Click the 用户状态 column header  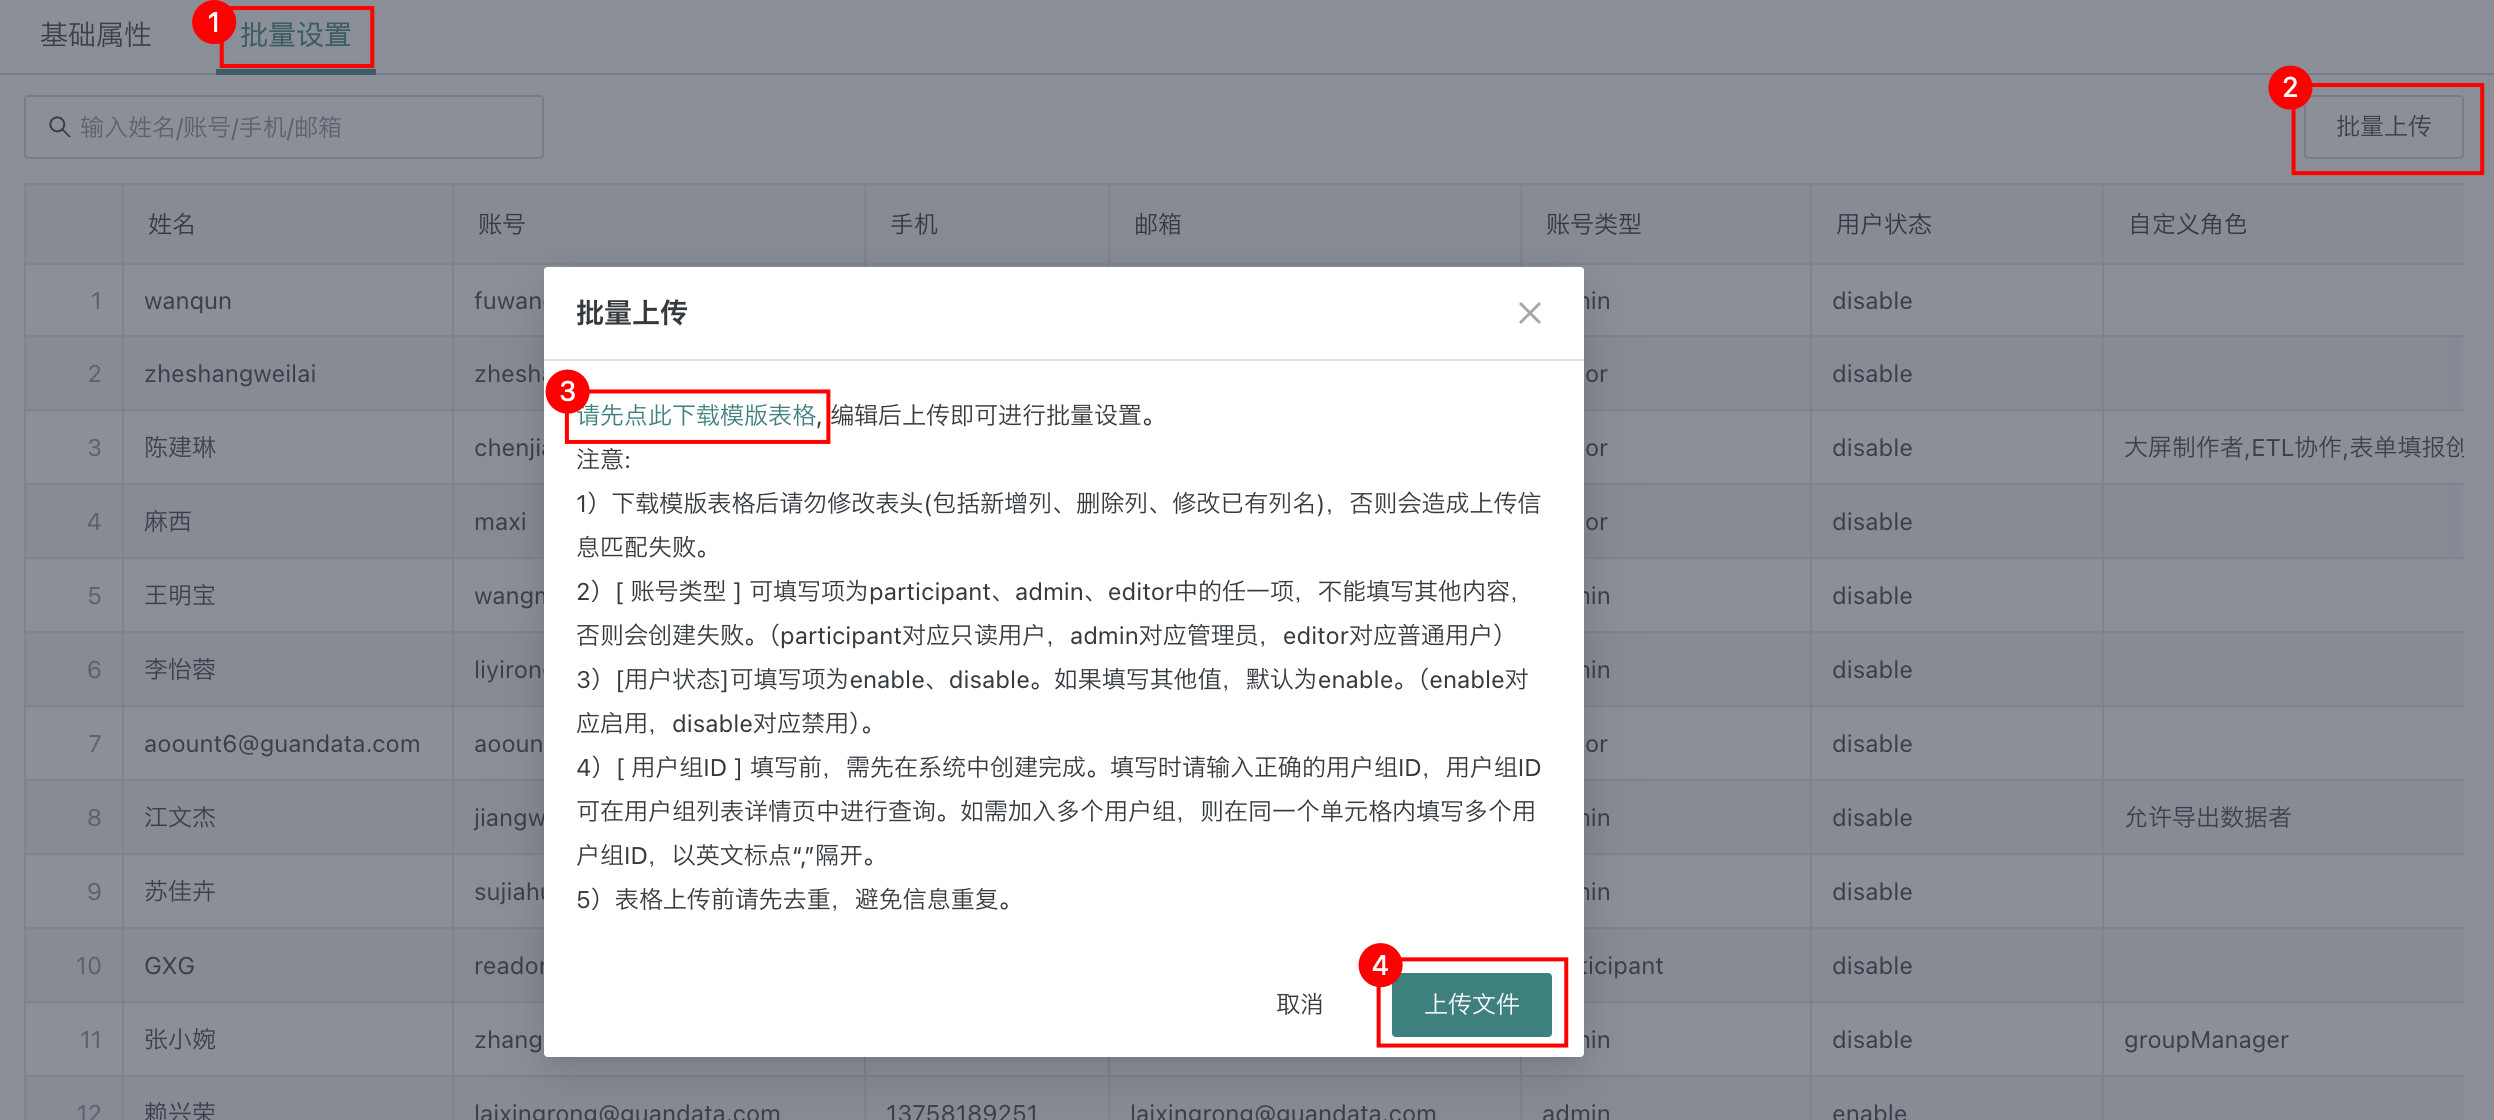click(1883, 224)
